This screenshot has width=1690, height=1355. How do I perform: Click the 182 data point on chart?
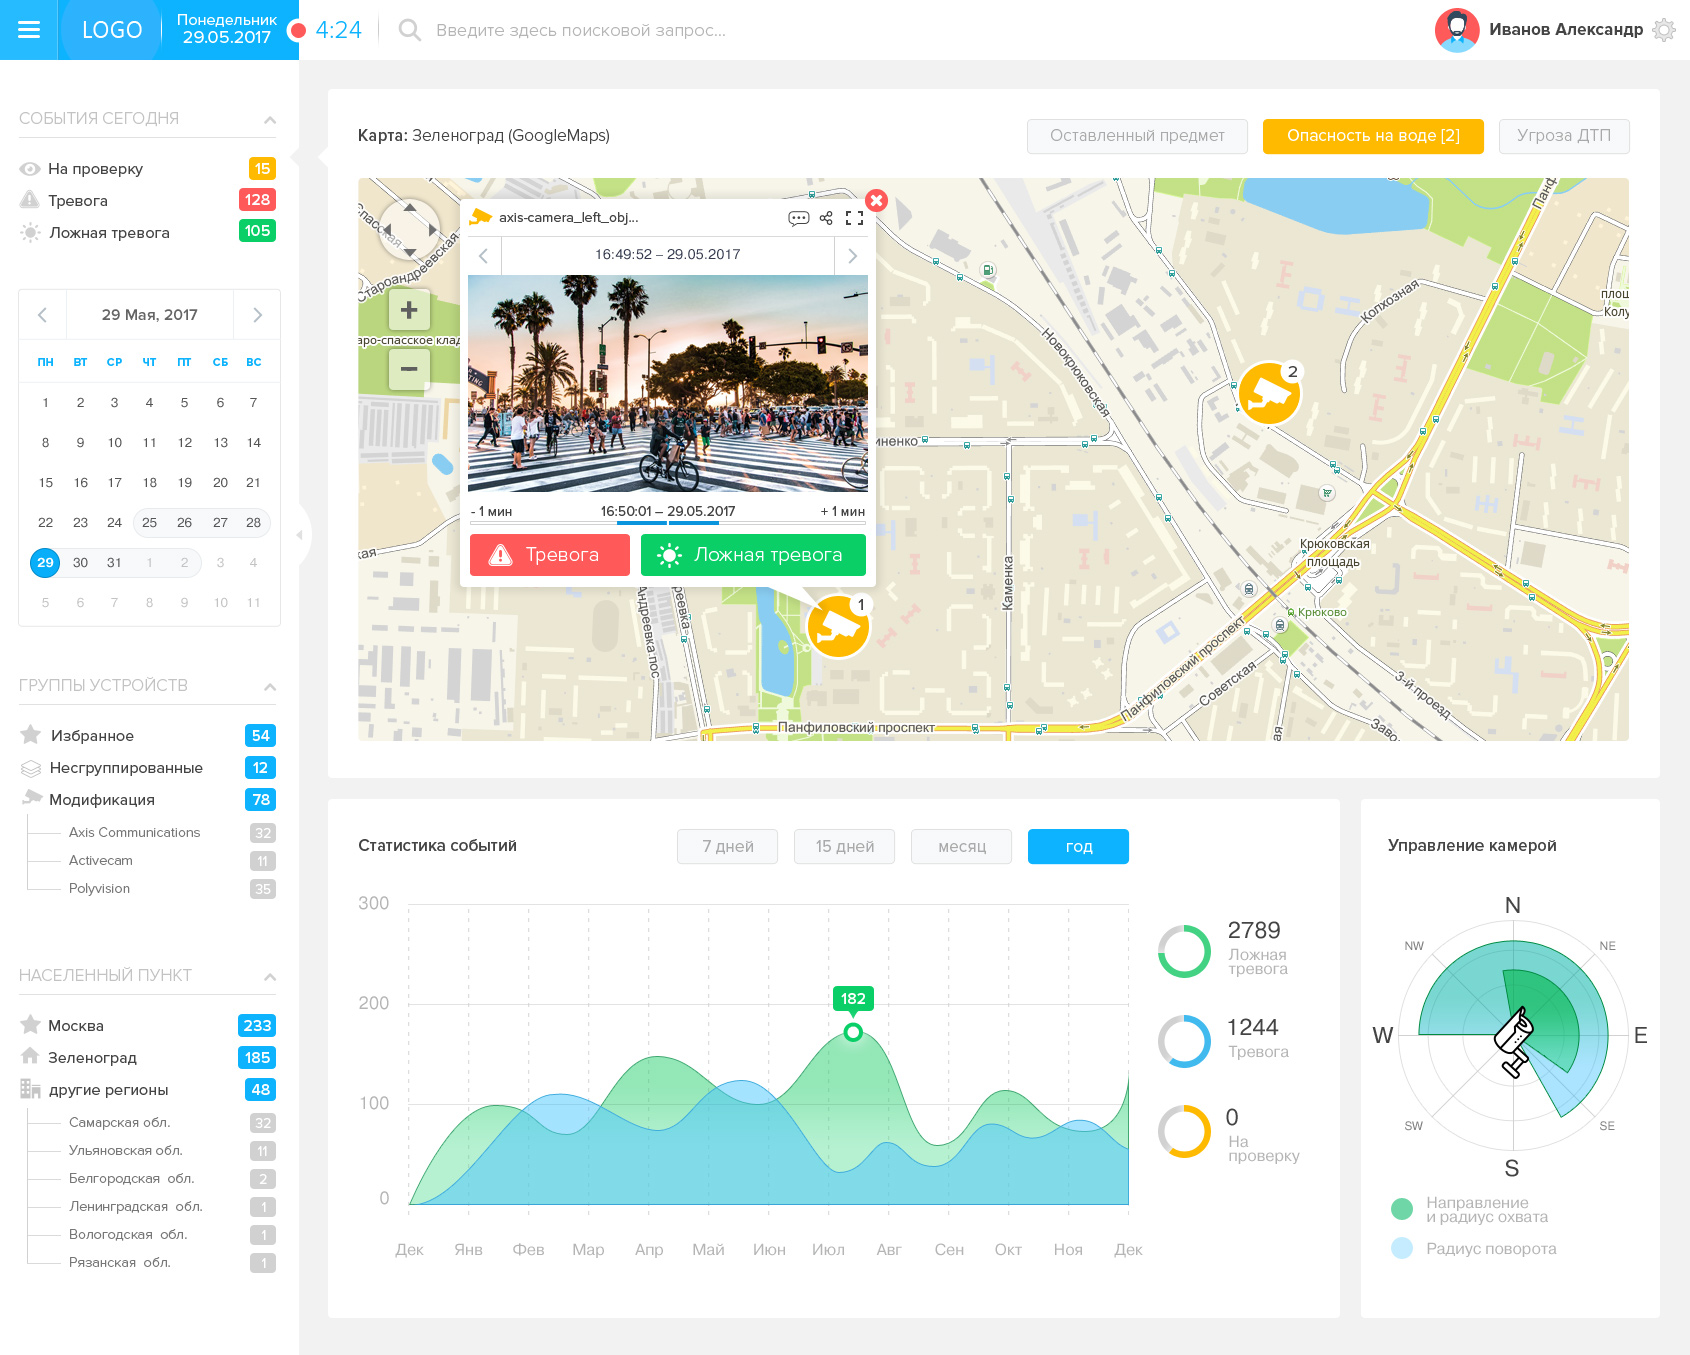pos(853,1032)
